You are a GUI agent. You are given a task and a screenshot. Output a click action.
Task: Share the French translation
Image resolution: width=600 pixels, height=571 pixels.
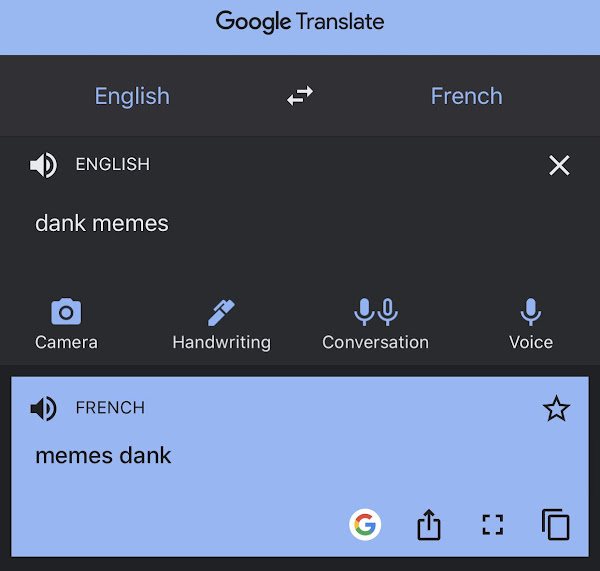(429, 525)
